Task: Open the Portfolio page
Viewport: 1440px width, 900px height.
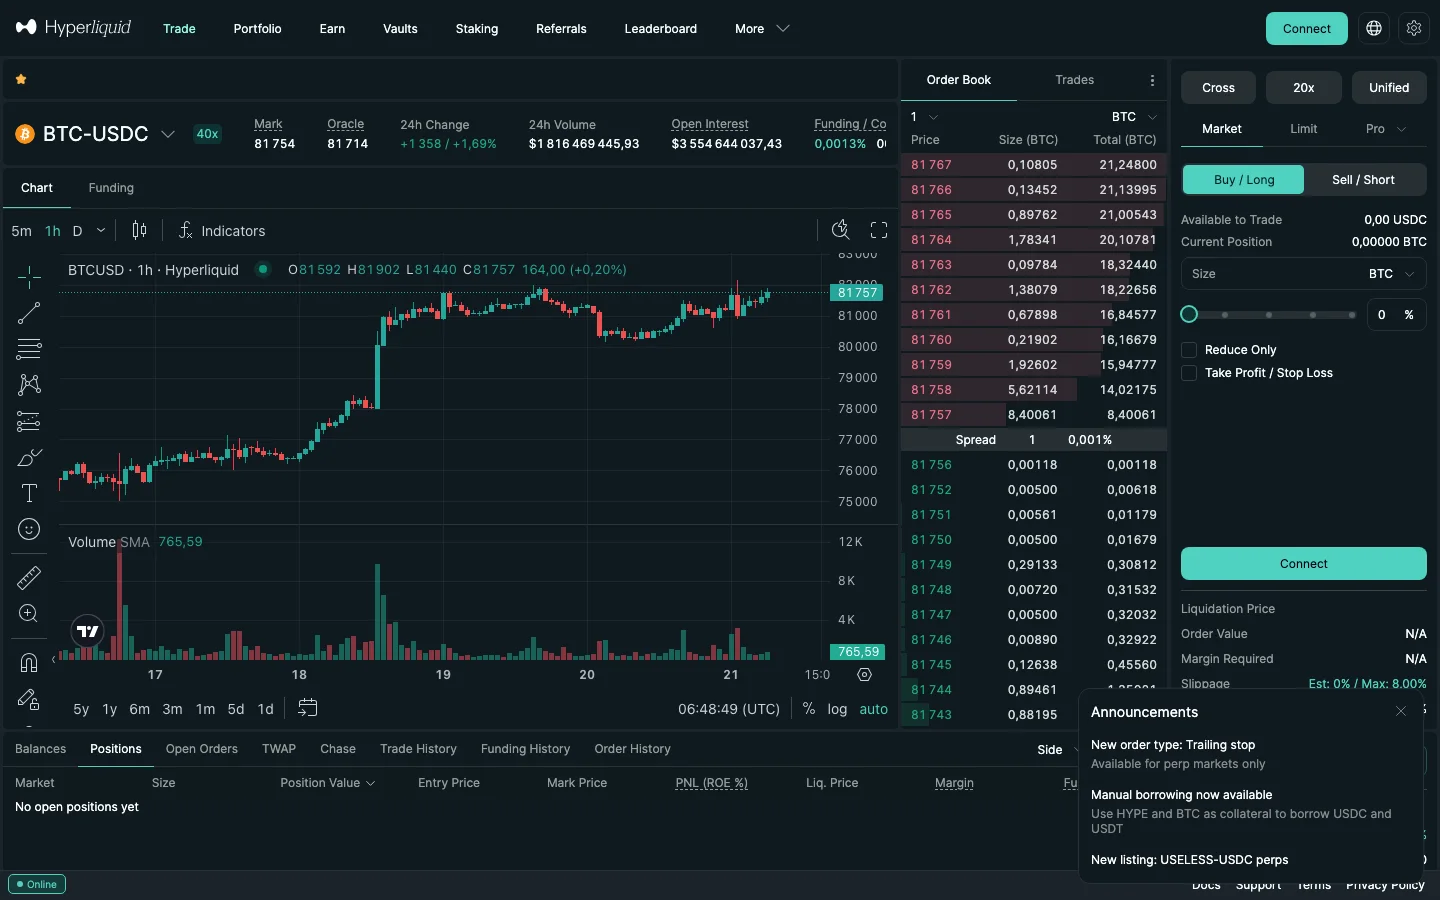Action: 257,29
